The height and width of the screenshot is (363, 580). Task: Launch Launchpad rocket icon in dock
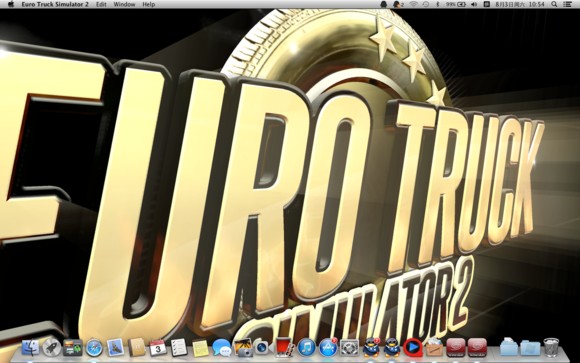(x=52, y=347)
